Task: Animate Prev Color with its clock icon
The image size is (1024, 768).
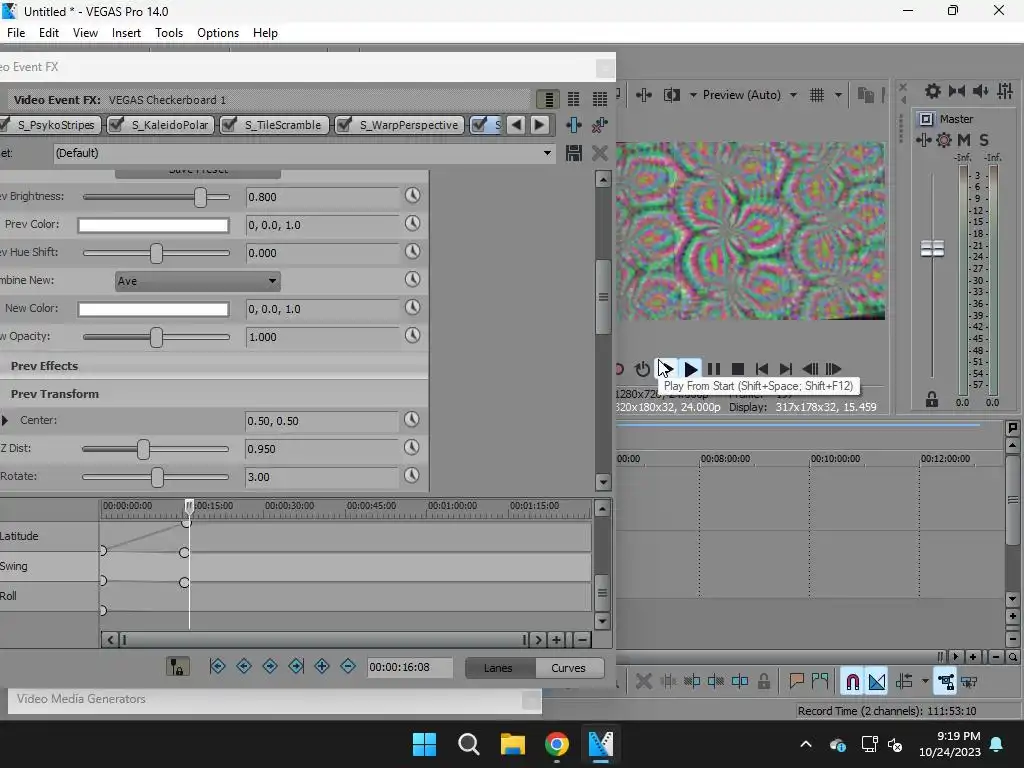Action: pos(412,223)
